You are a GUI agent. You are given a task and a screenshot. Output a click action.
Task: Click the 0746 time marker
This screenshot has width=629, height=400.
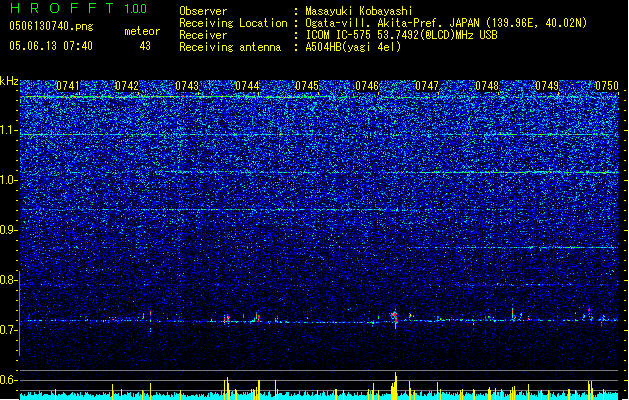(x=367, y=86)
